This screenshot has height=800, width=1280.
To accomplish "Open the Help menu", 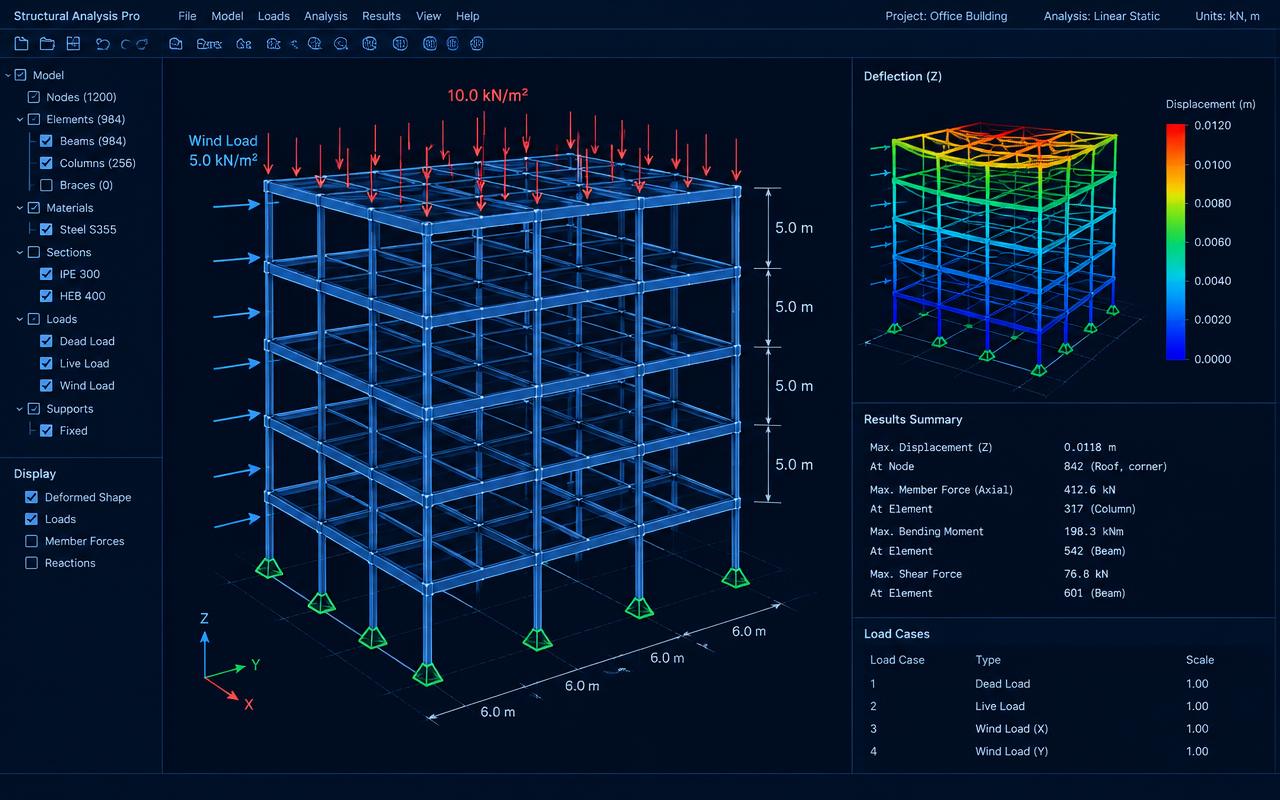I will point(467,16).
